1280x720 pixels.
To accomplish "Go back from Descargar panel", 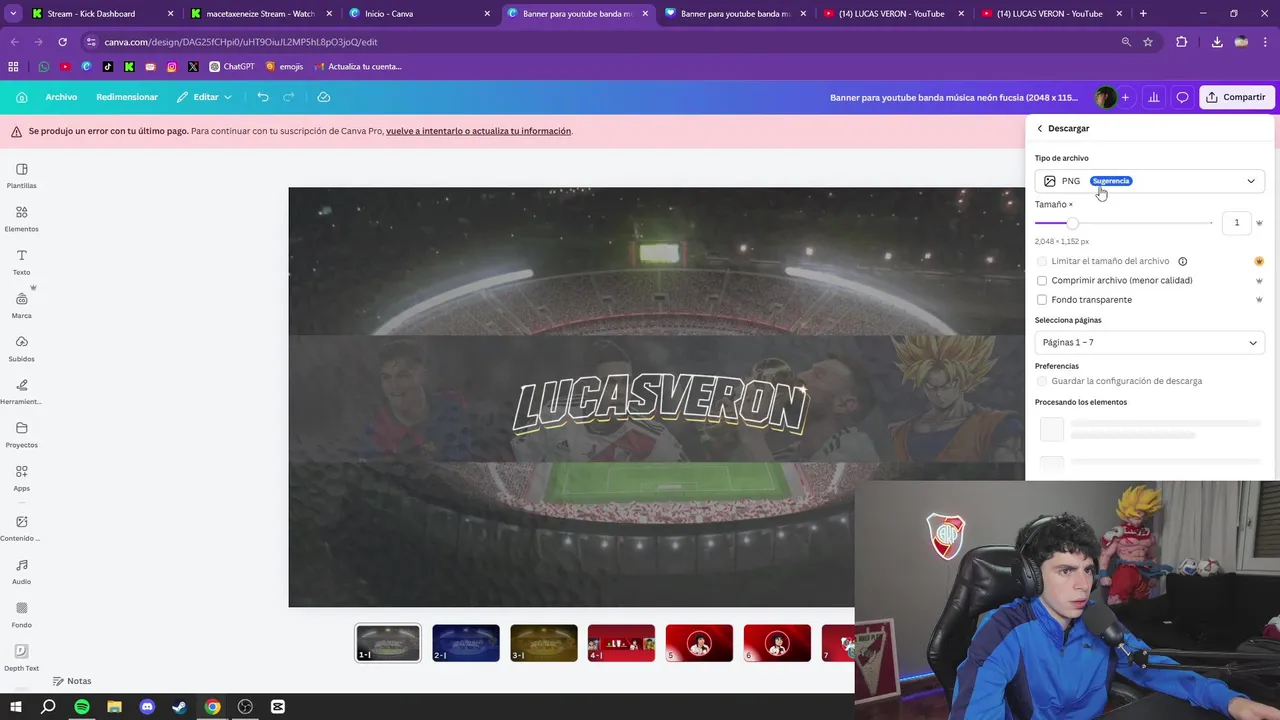I will [1040, 128].
